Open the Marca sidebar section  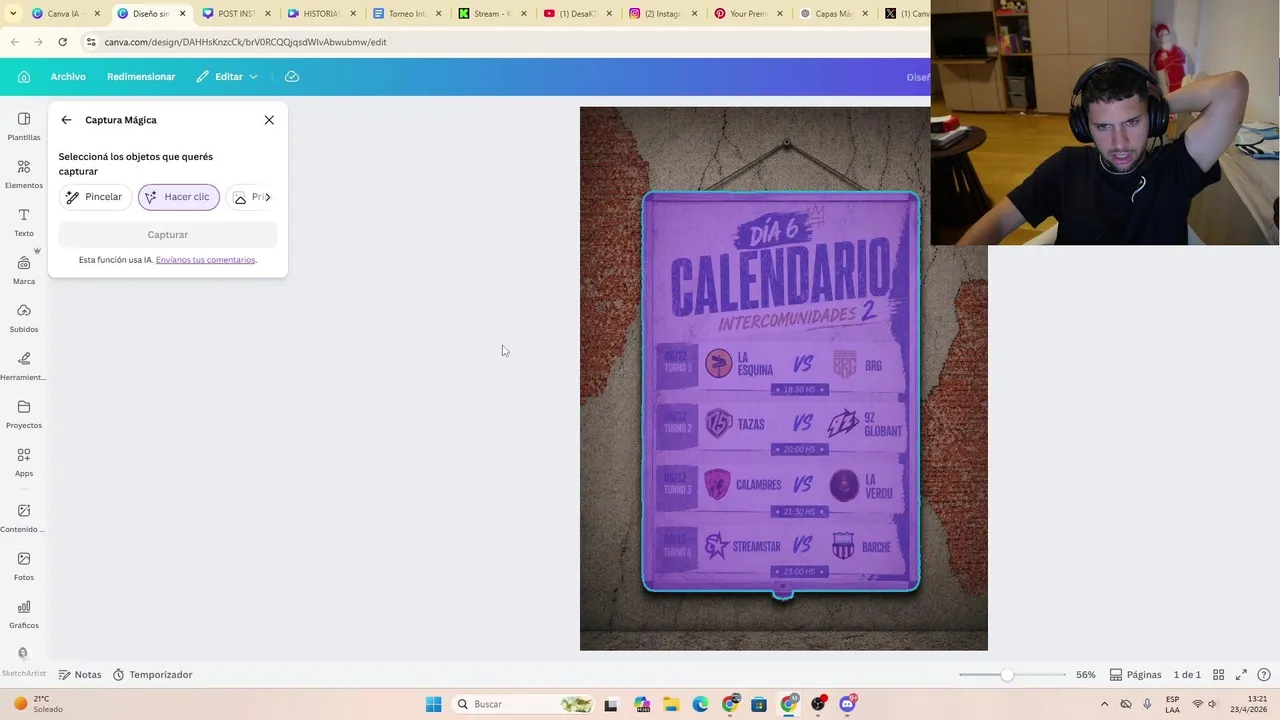pyautogui.click(x=24, y=271)
